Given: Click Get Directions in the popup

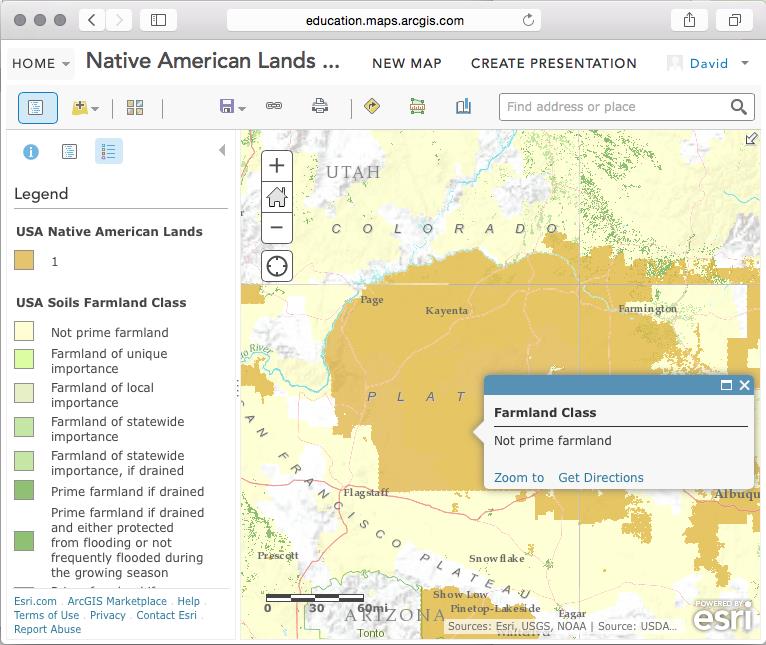Looking at the screenshot, I should [x=601, y=477].
